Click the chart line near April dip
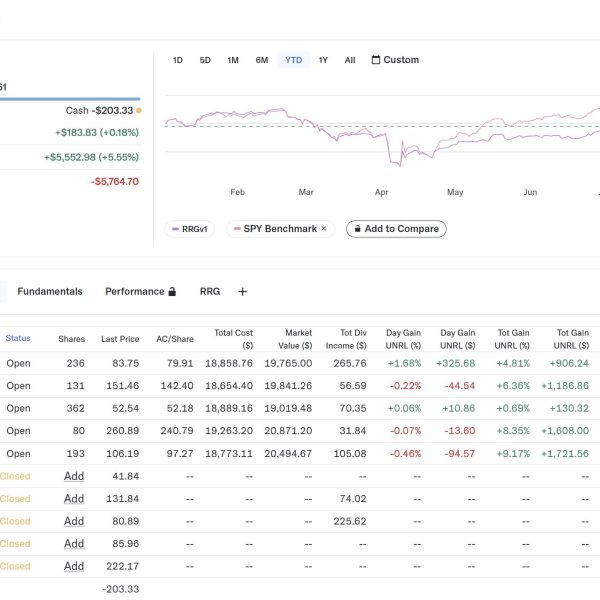 [x=389, y=158]
